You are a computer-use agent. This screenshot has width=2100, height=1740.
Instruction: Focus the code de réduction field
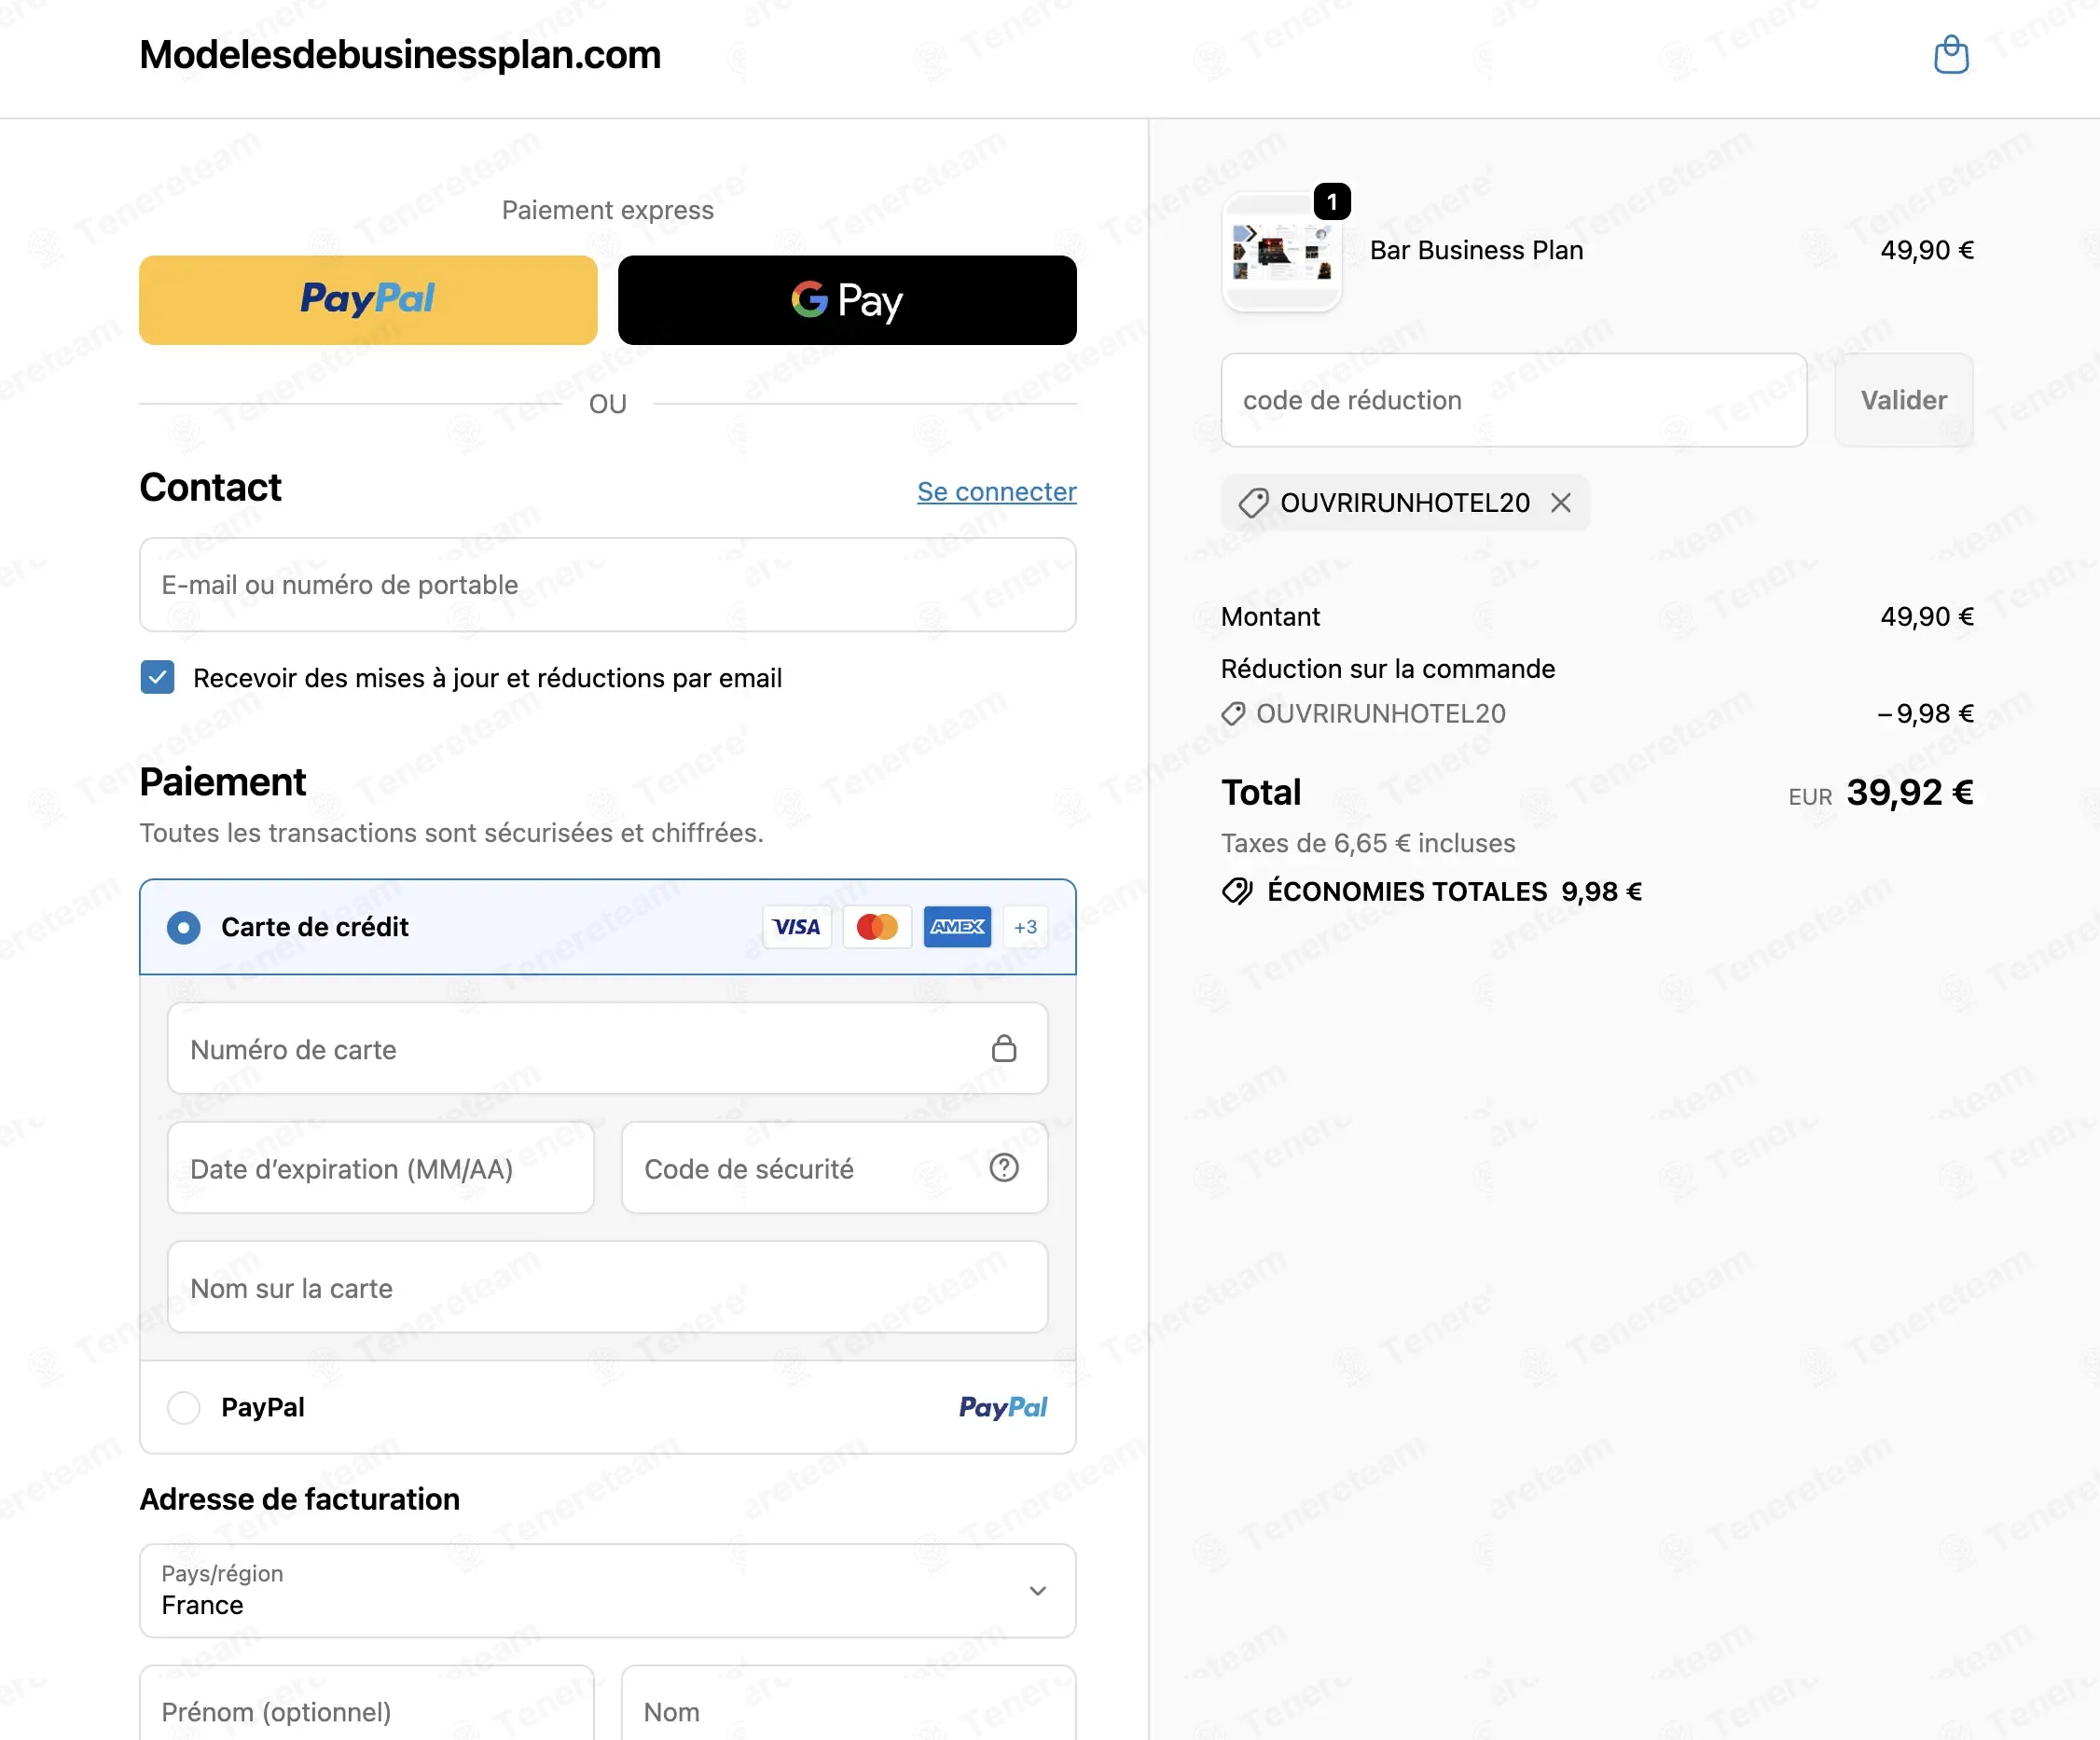pyautogui.click(x=1514, y=400)
